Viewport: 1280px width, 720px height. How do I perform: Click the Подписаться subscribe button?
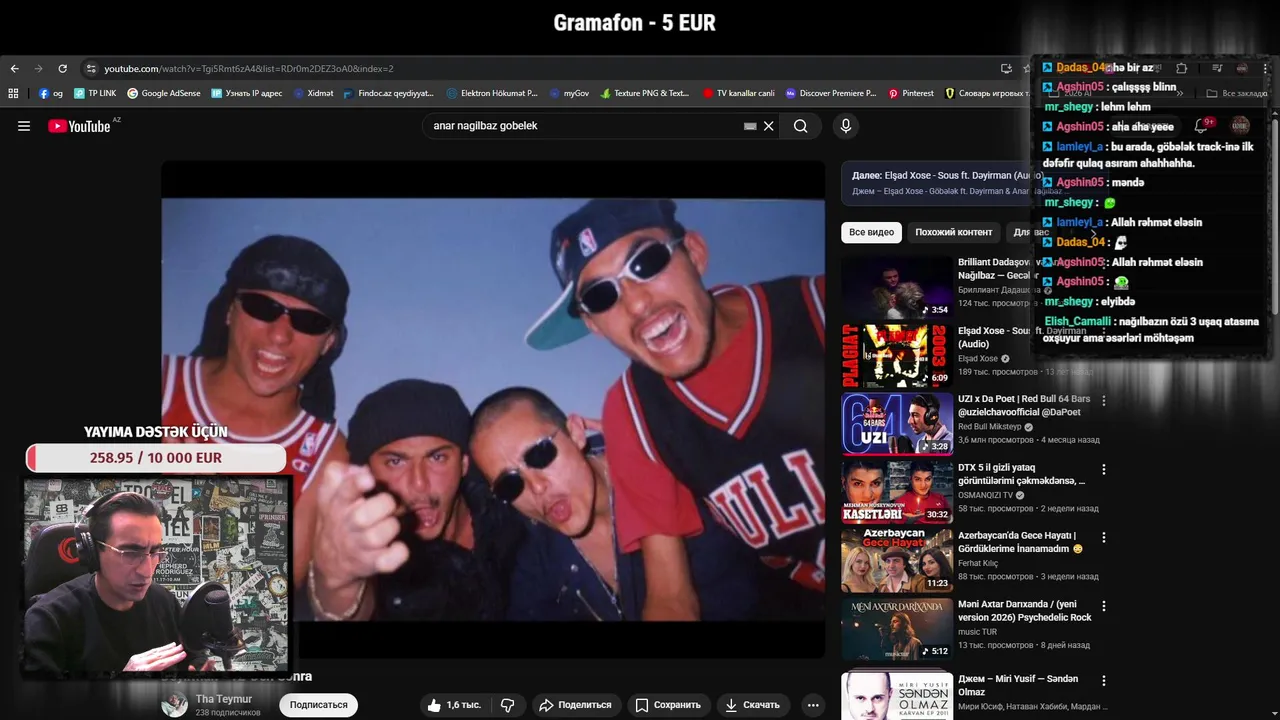pyautogui.click(x=319, y=705)
